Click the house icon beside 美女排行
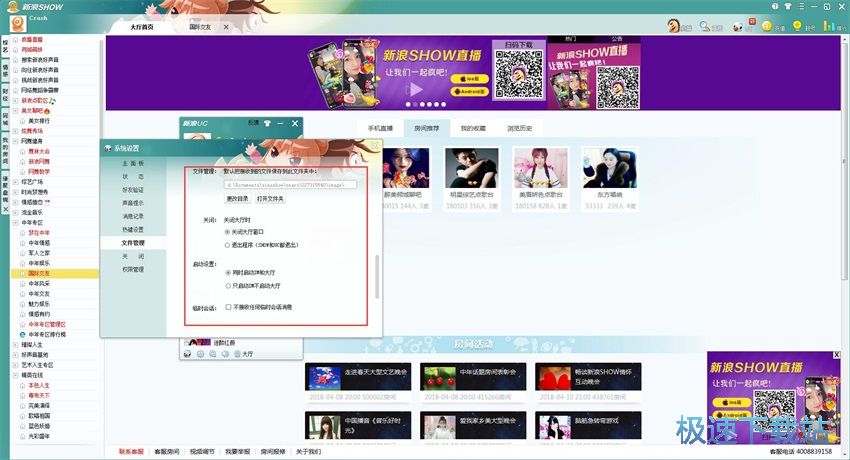This screenshot has width=850, height=460. click(23, 121)
